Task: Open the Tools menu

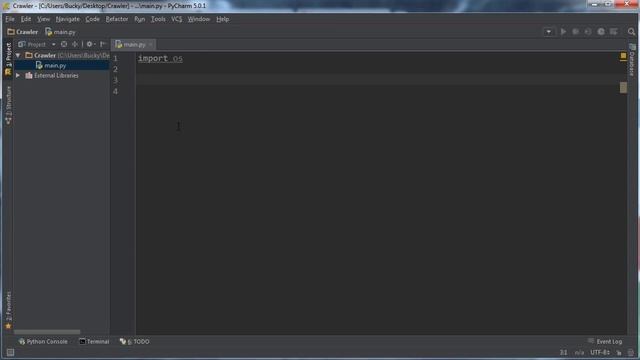Action: [x=158, y=19]
